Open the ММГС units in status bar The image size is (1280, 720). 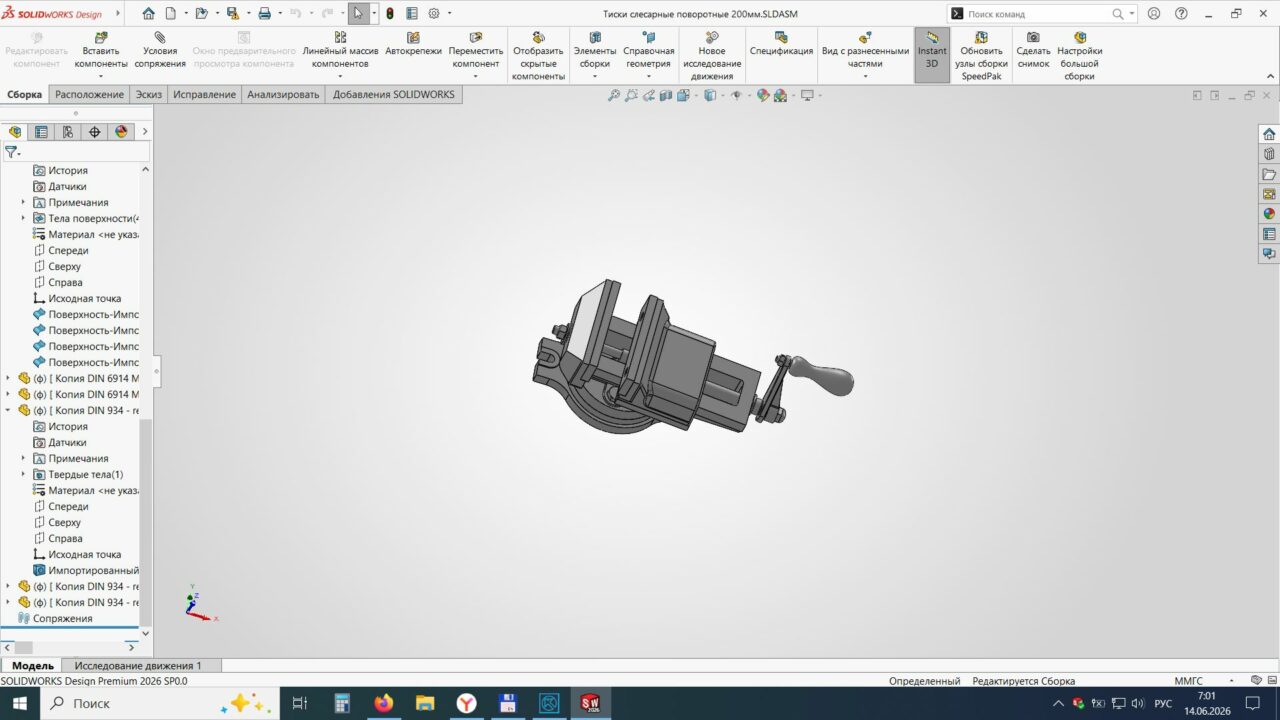1188,681
